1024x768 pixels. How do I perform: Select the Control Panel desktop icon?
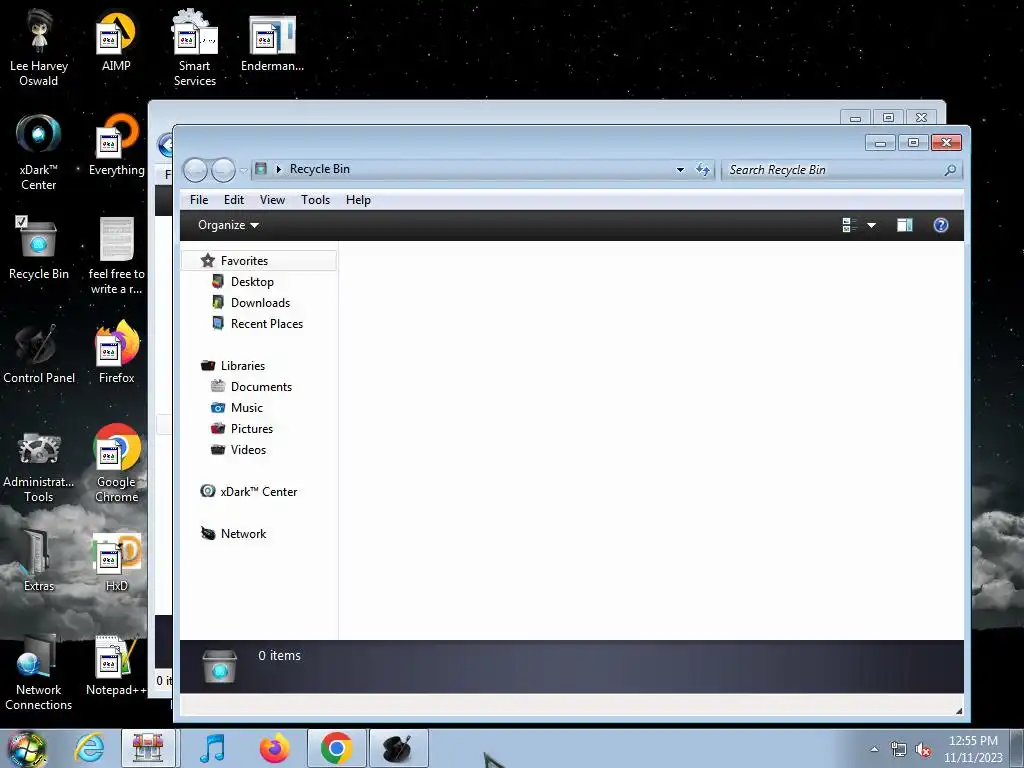coord(39,353)
